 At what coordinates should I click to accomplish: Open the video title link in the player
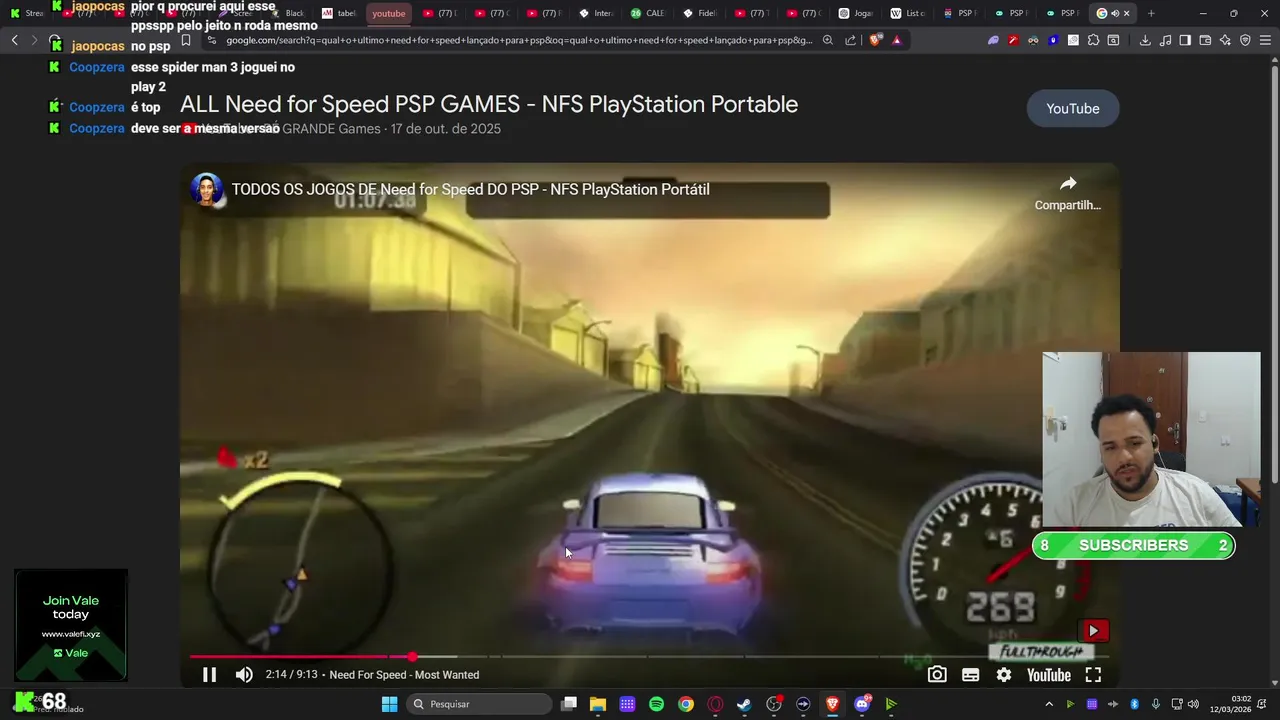471,189
